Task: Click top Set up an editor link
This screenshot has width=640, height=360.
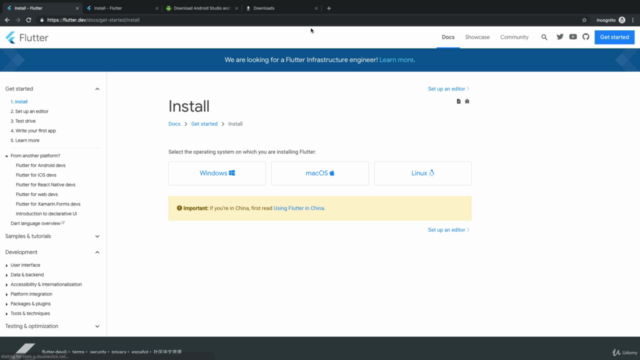Action: pos(448,89)
